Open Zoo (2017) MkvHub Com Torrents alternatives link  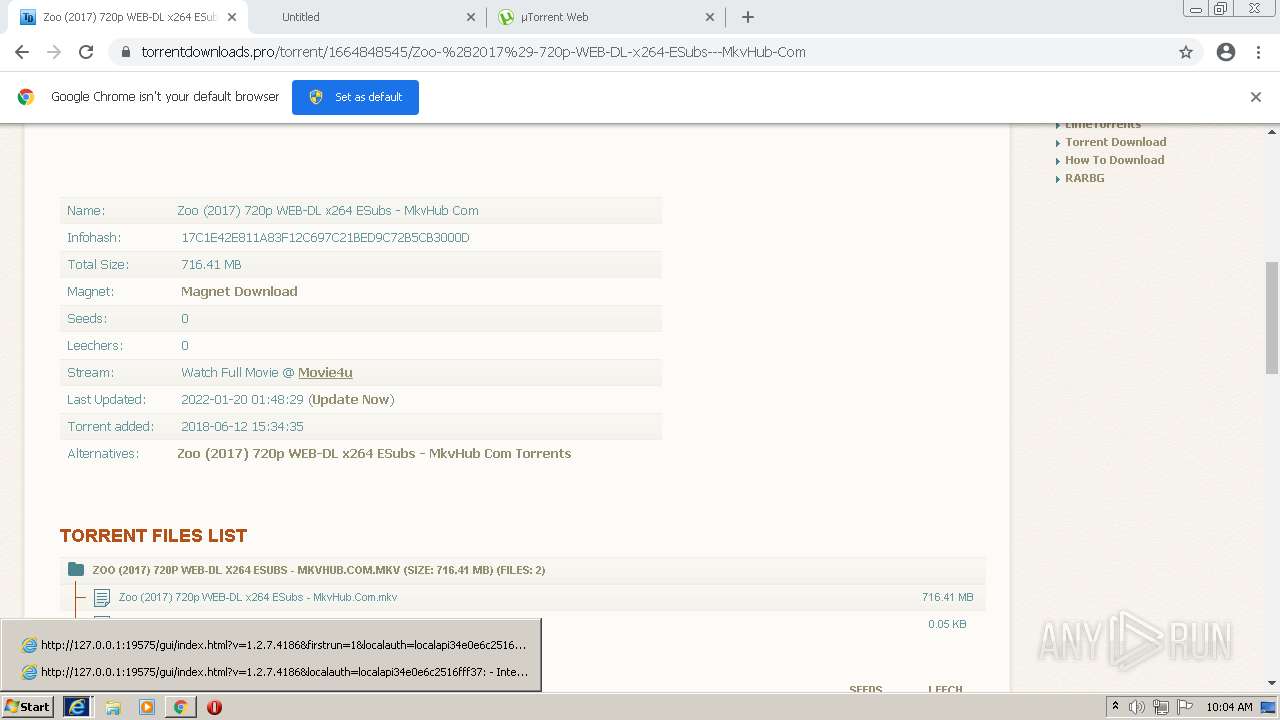pyautogui.click(x=374, y=453)
